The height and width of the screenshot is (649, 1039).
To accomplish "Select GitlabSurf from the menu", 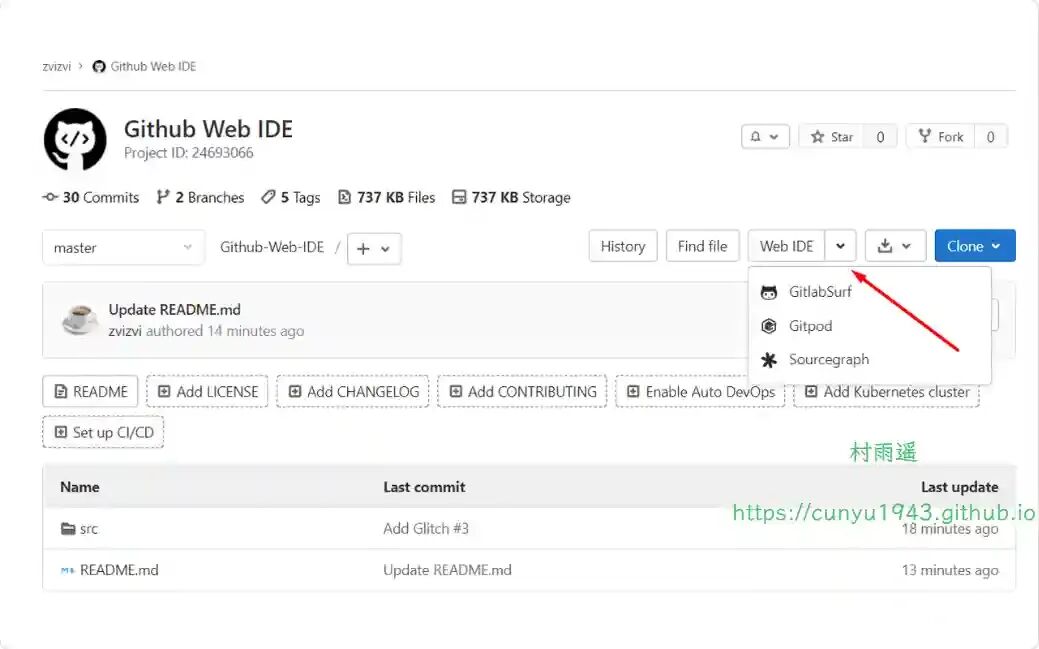I will (869, 292).
